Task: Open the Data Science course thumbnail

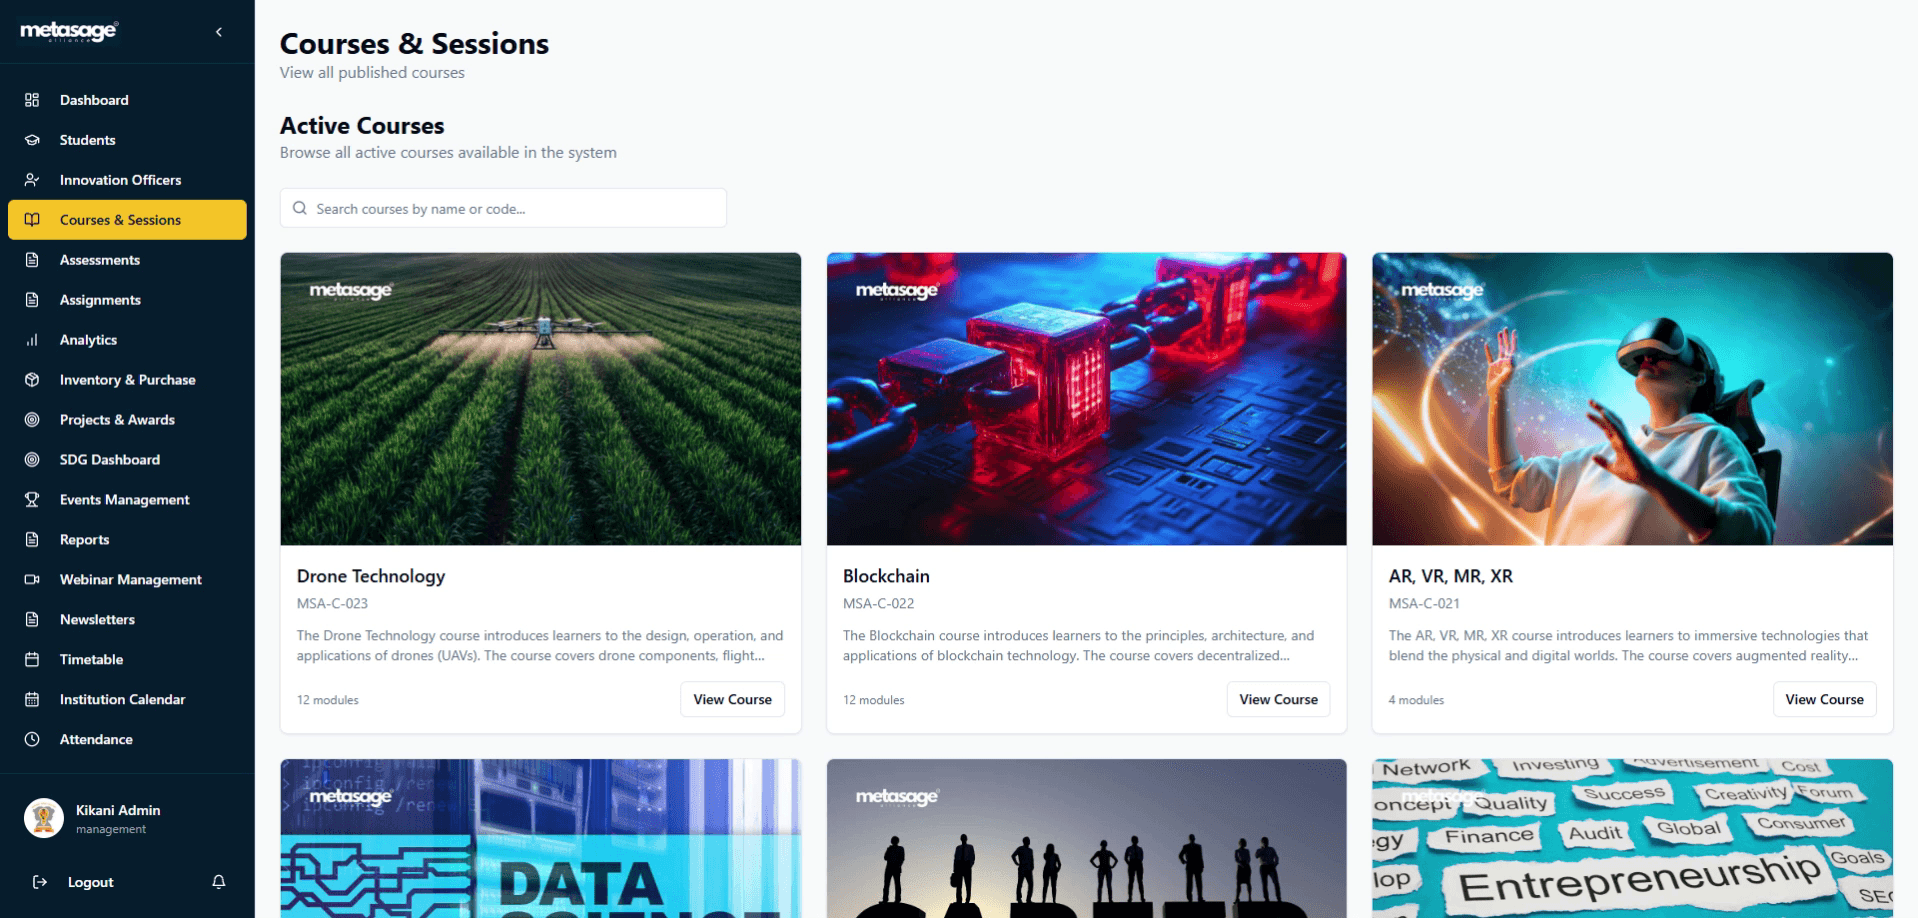Action: (x=541, y=838)
